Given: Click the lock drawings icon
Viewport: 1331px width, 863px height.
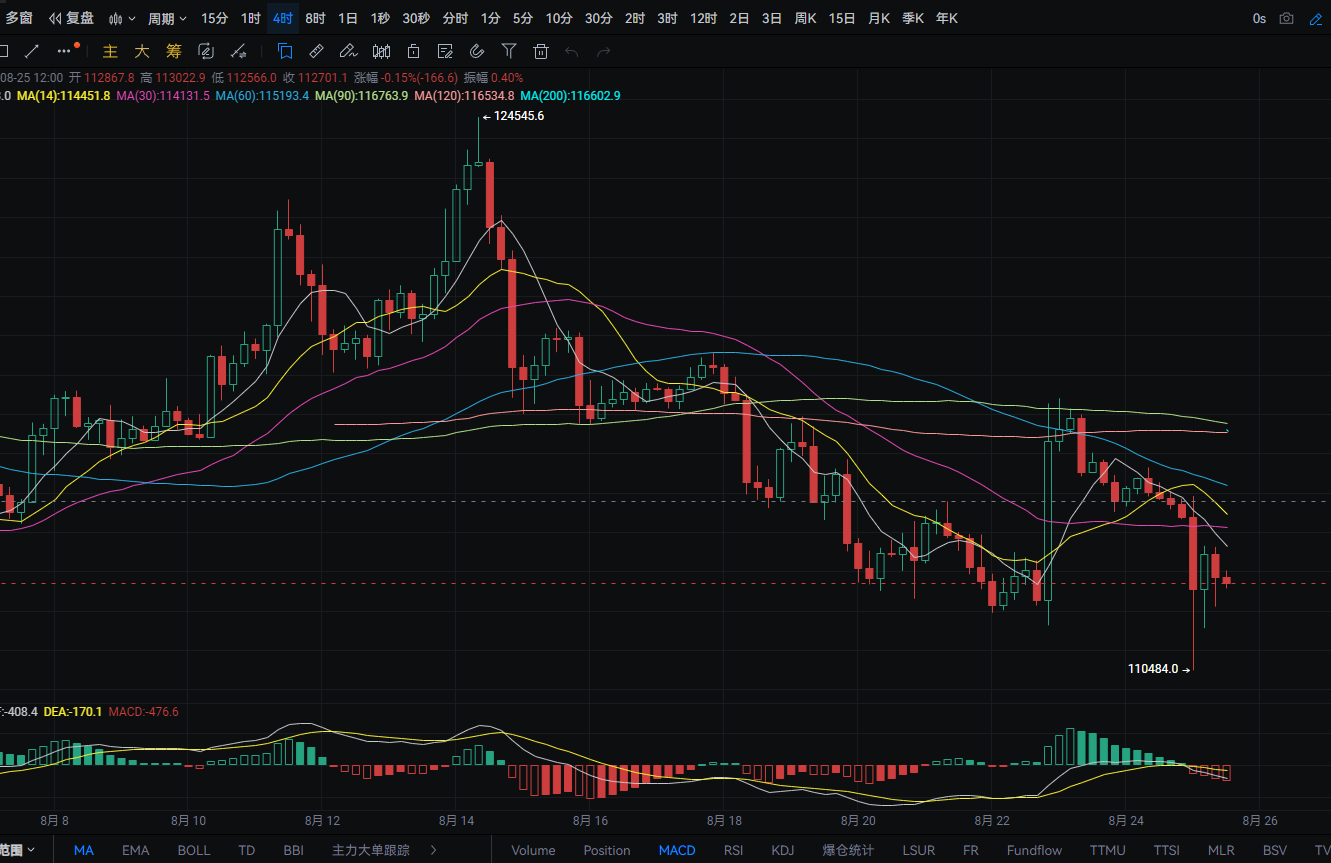Looking at the screenshot, I should pos(413,51).
